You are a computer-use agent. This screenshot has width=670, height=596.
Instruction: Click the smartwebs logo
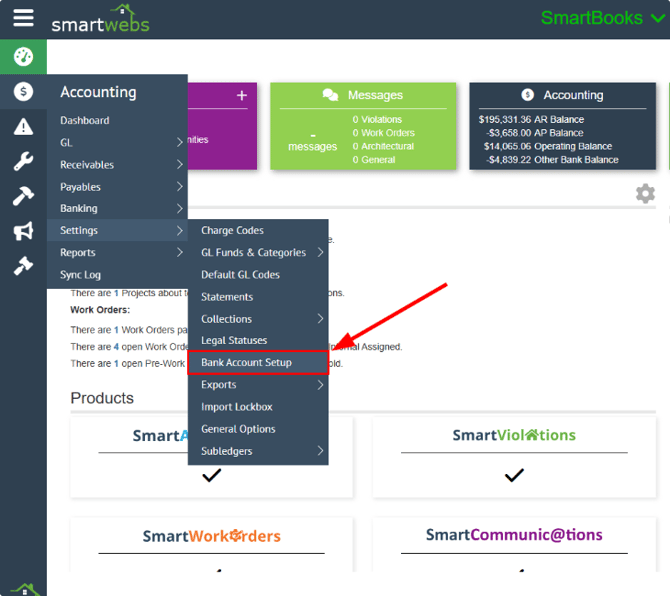100,19
